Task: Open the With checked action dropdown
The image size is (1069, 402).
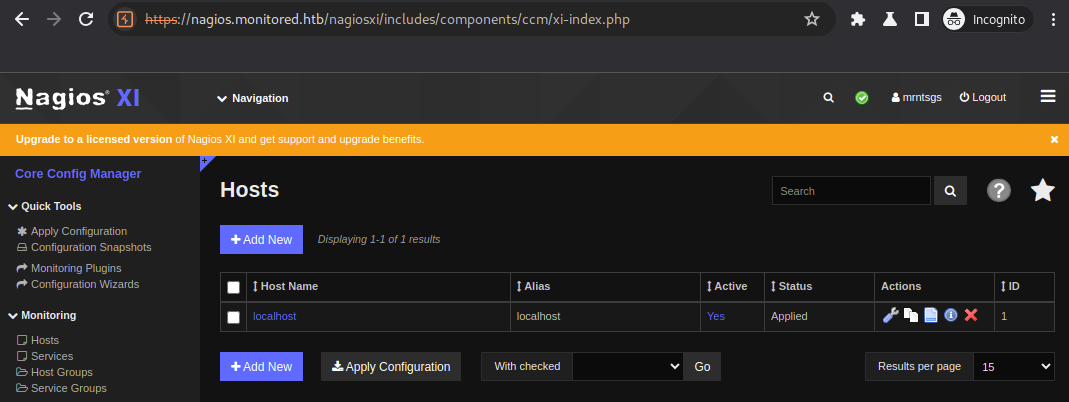Action: 628,367
